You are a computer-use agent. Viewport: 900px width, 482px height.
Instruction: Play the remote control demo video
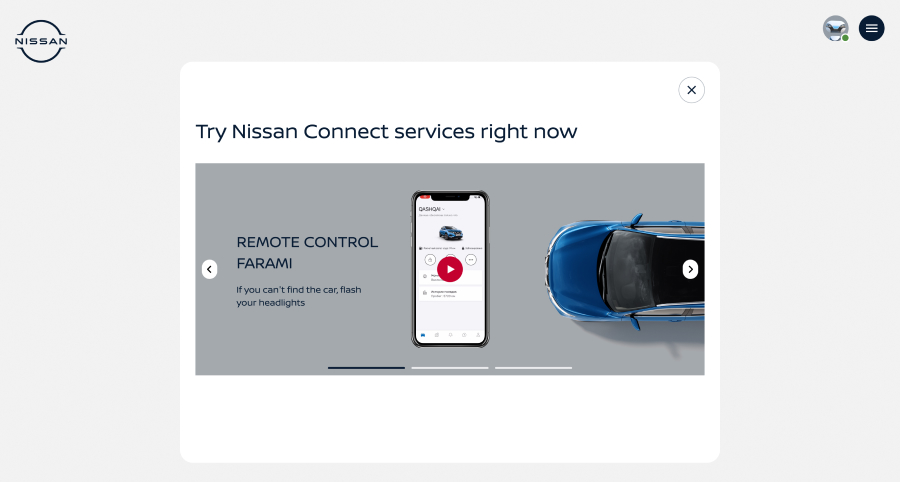[450, 269]
